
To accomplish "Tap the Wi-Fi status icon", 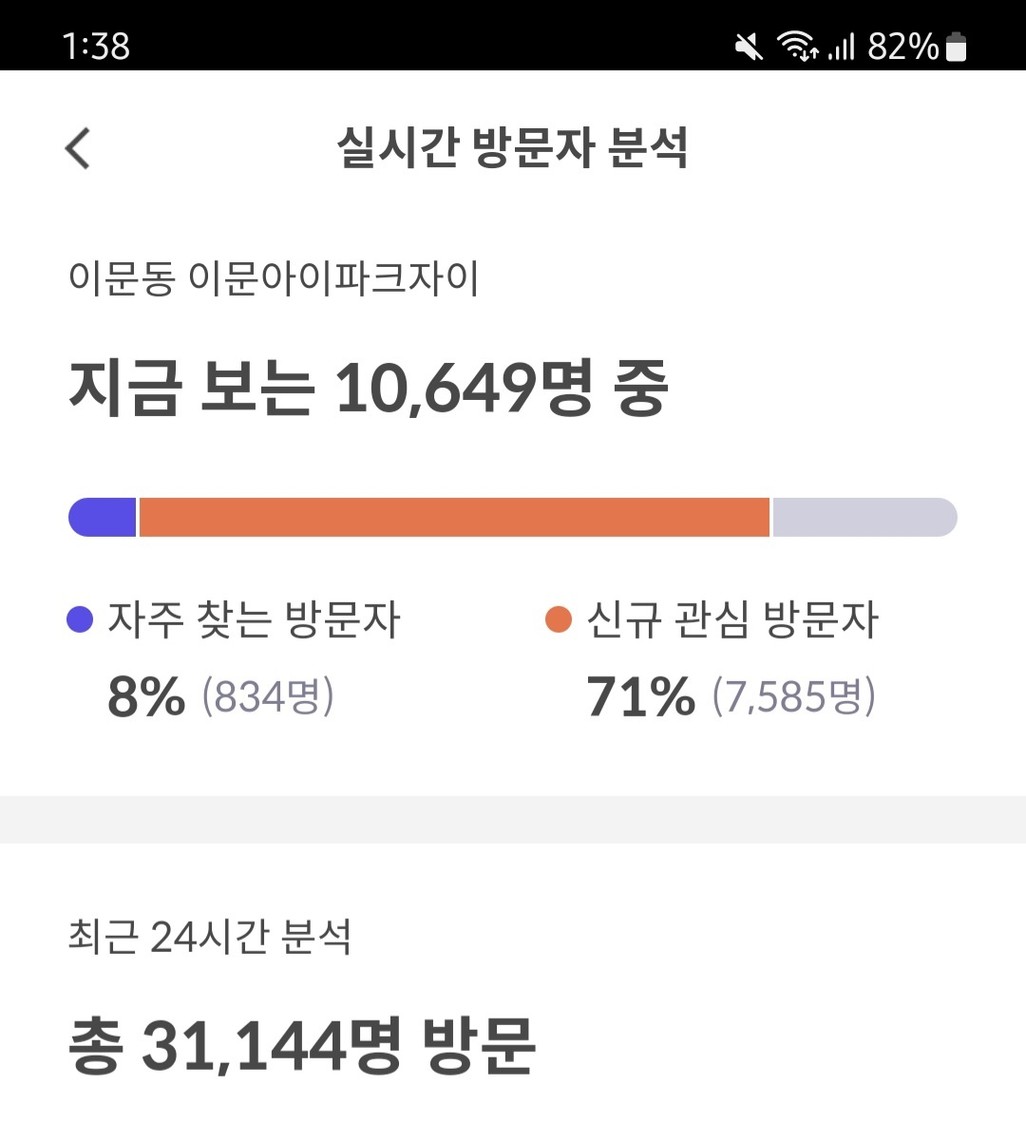I will tap(797, 46).
